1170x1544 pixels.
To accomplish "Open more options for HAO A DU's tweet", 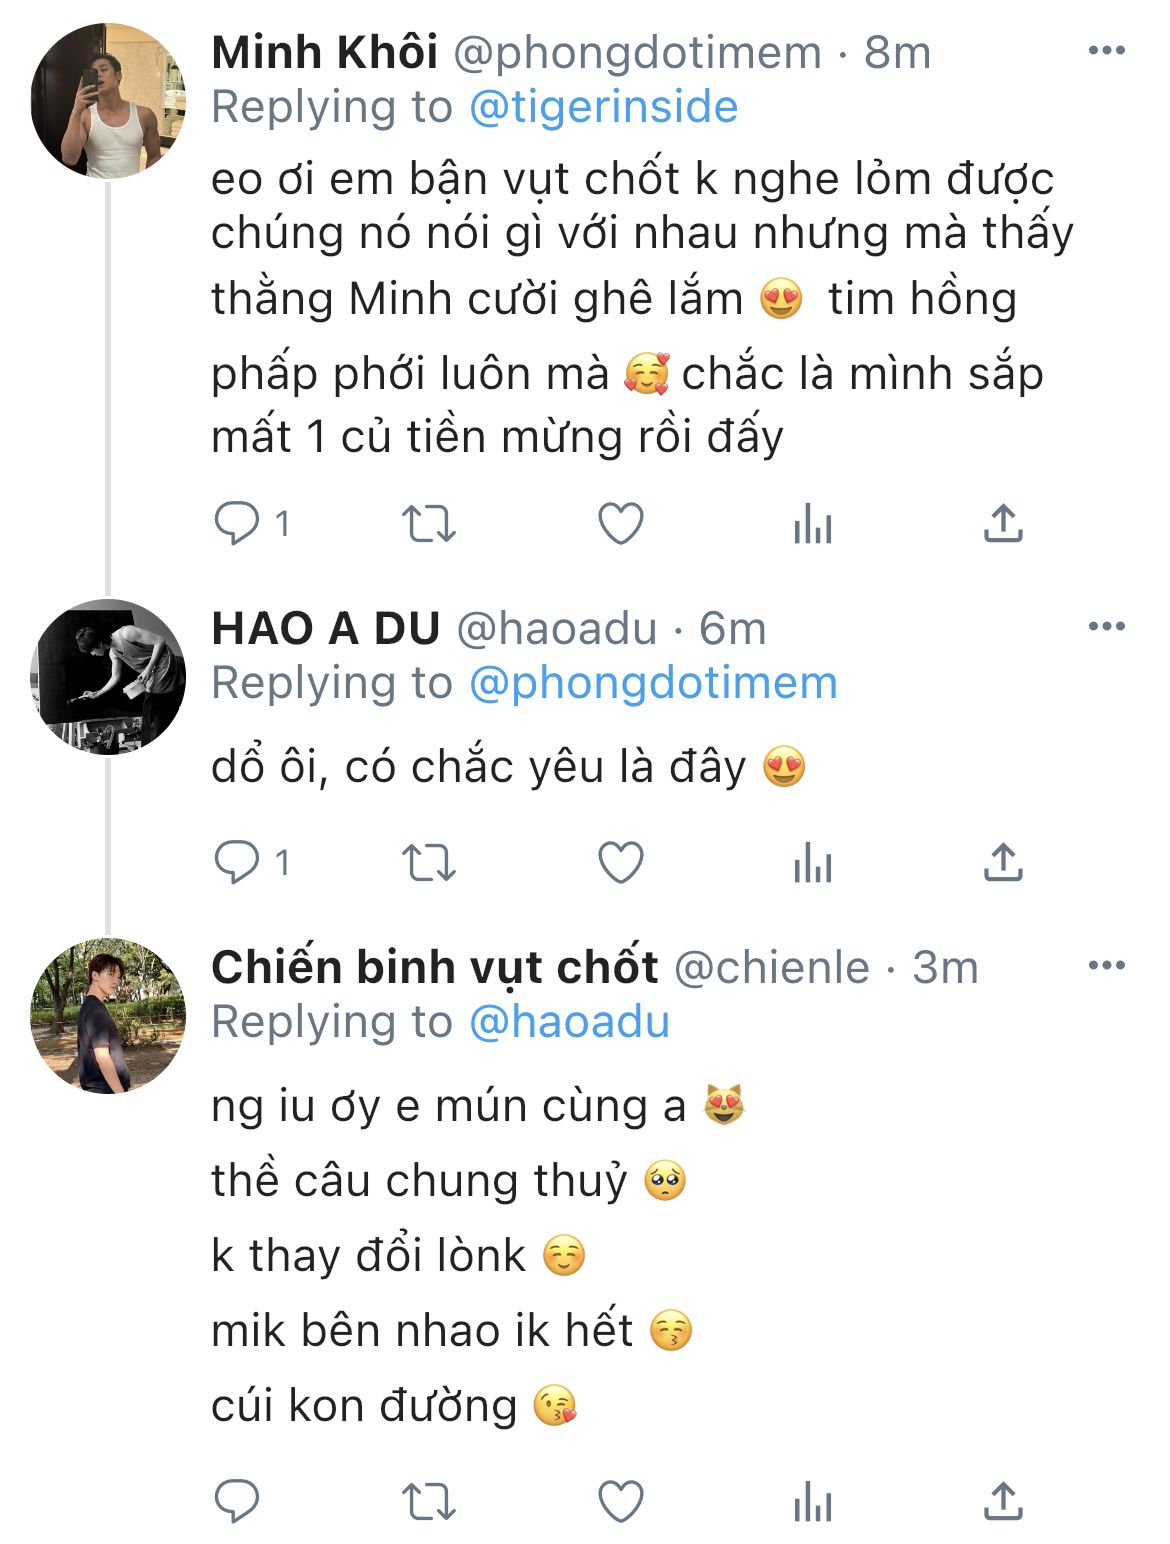I will point(1106,627).
